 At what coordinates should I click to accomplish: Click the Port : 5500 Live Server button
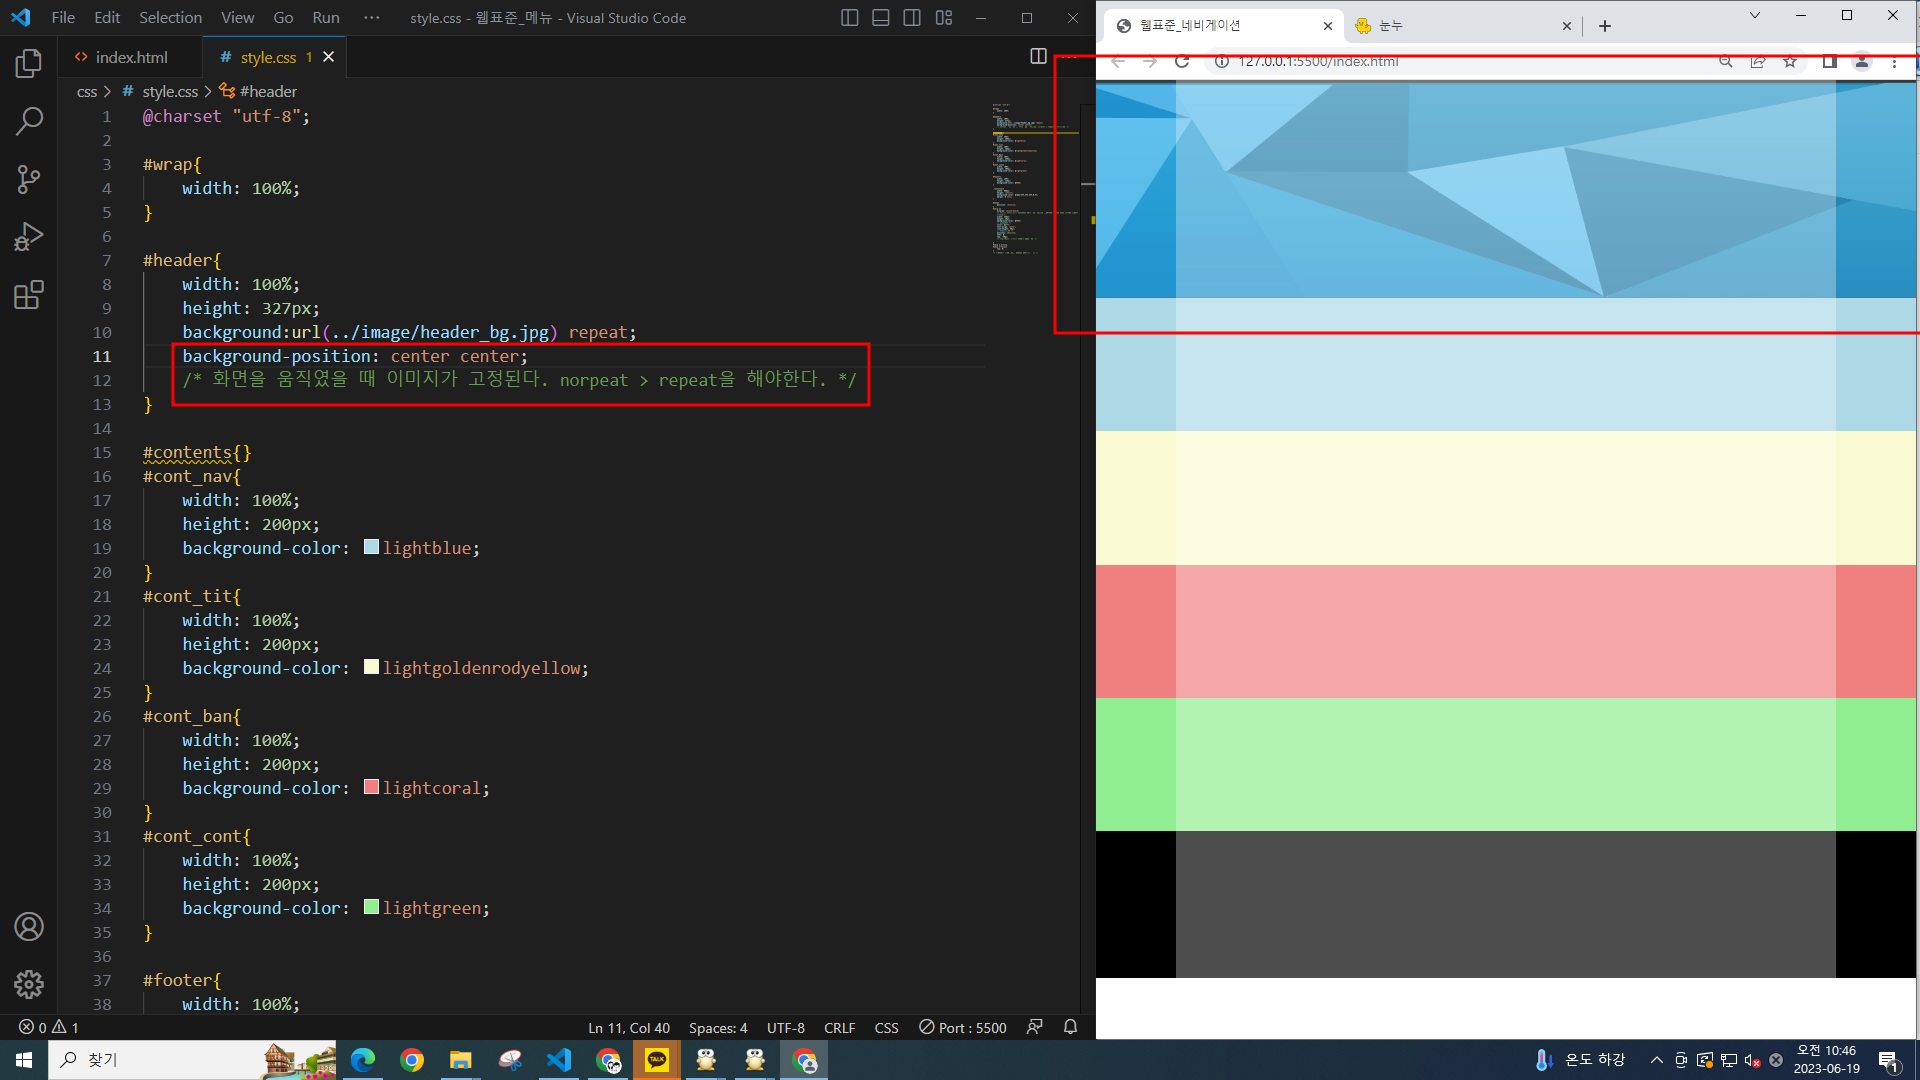pyautogui.click(x=962, y=1028)
